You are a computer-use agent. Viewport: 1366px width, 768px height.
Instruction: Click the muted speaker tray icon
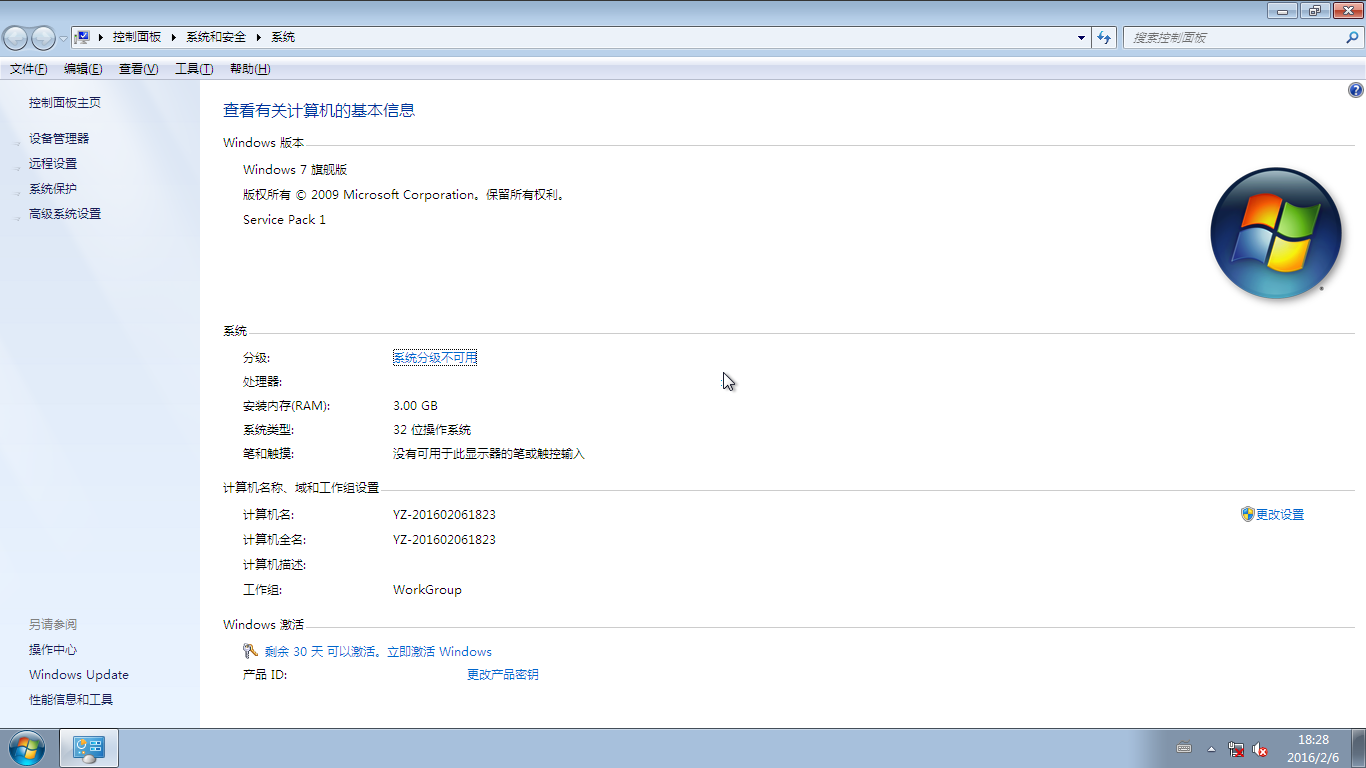[1261, 749]
